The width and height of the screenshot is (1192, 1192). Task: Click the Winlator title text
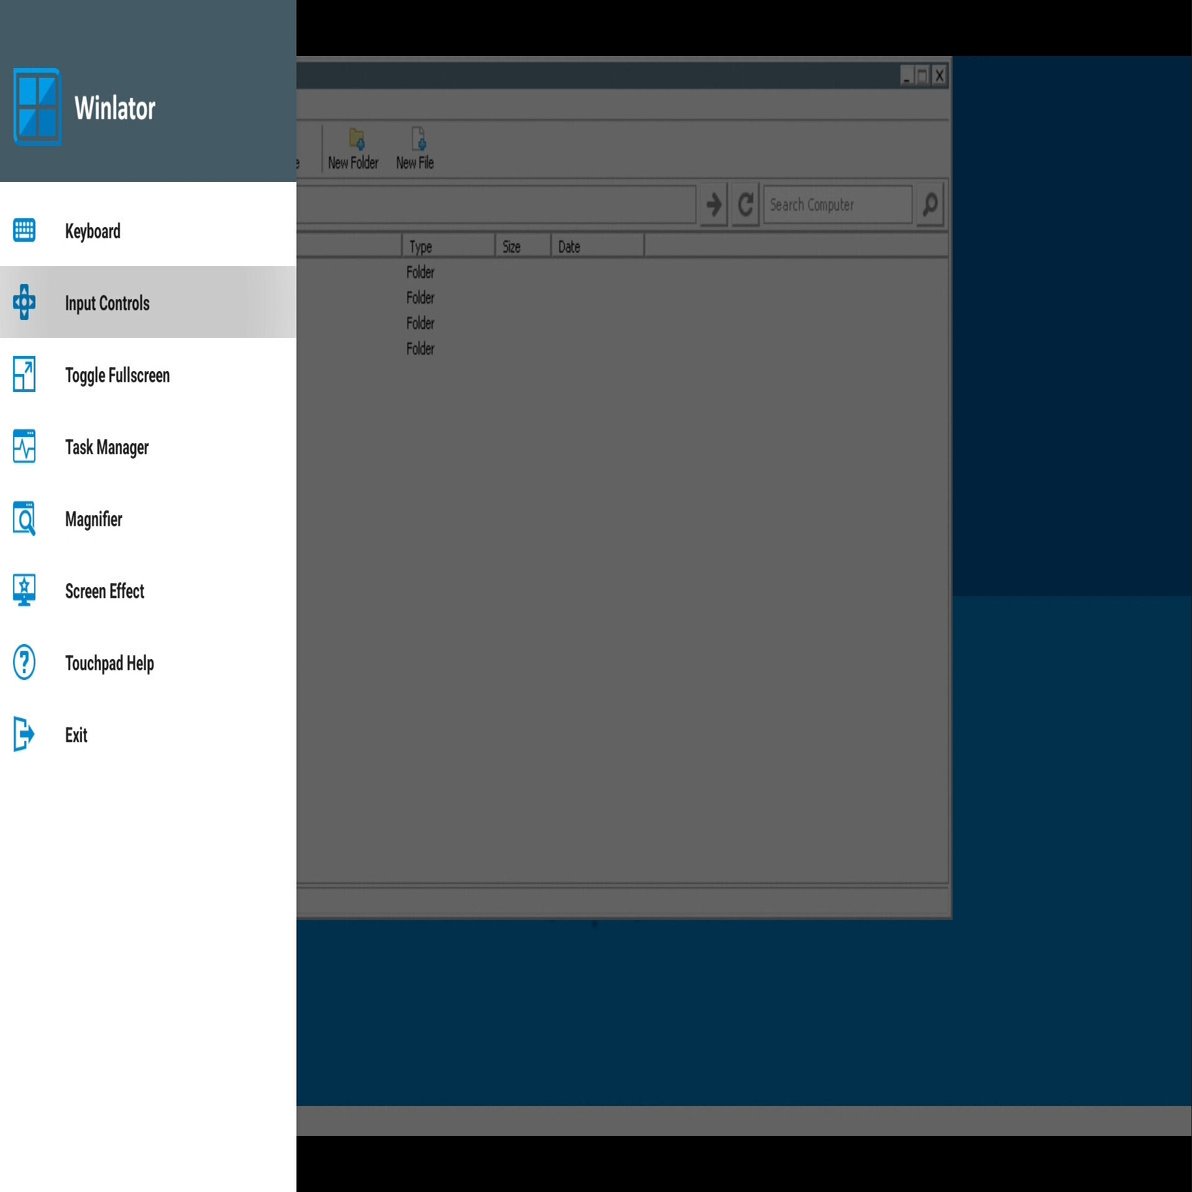click(115, 108)
